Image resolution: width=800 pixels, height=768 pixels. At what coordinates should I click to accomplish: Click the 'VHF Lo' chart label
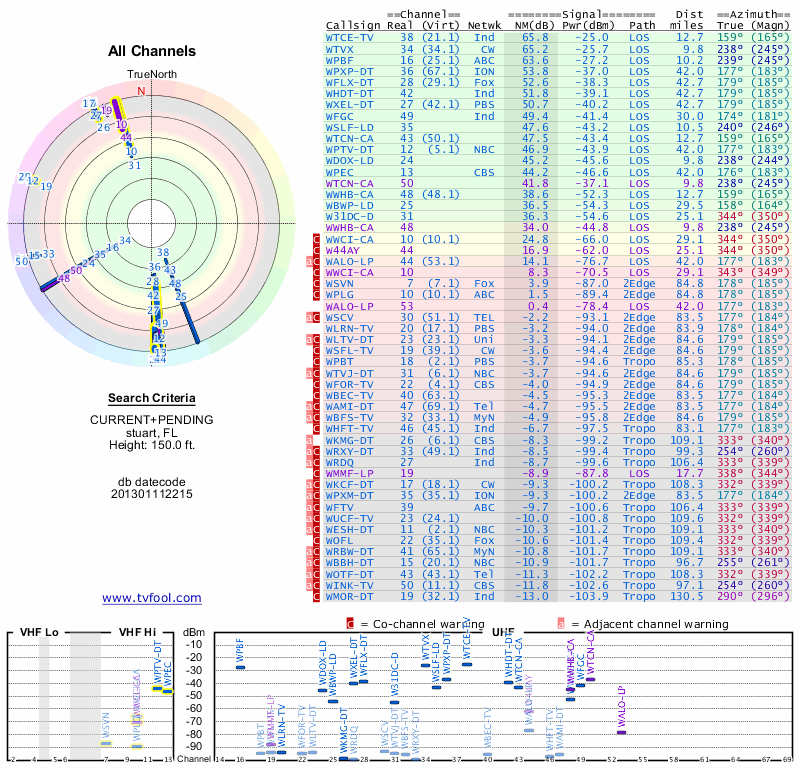(x=39, y=633)
